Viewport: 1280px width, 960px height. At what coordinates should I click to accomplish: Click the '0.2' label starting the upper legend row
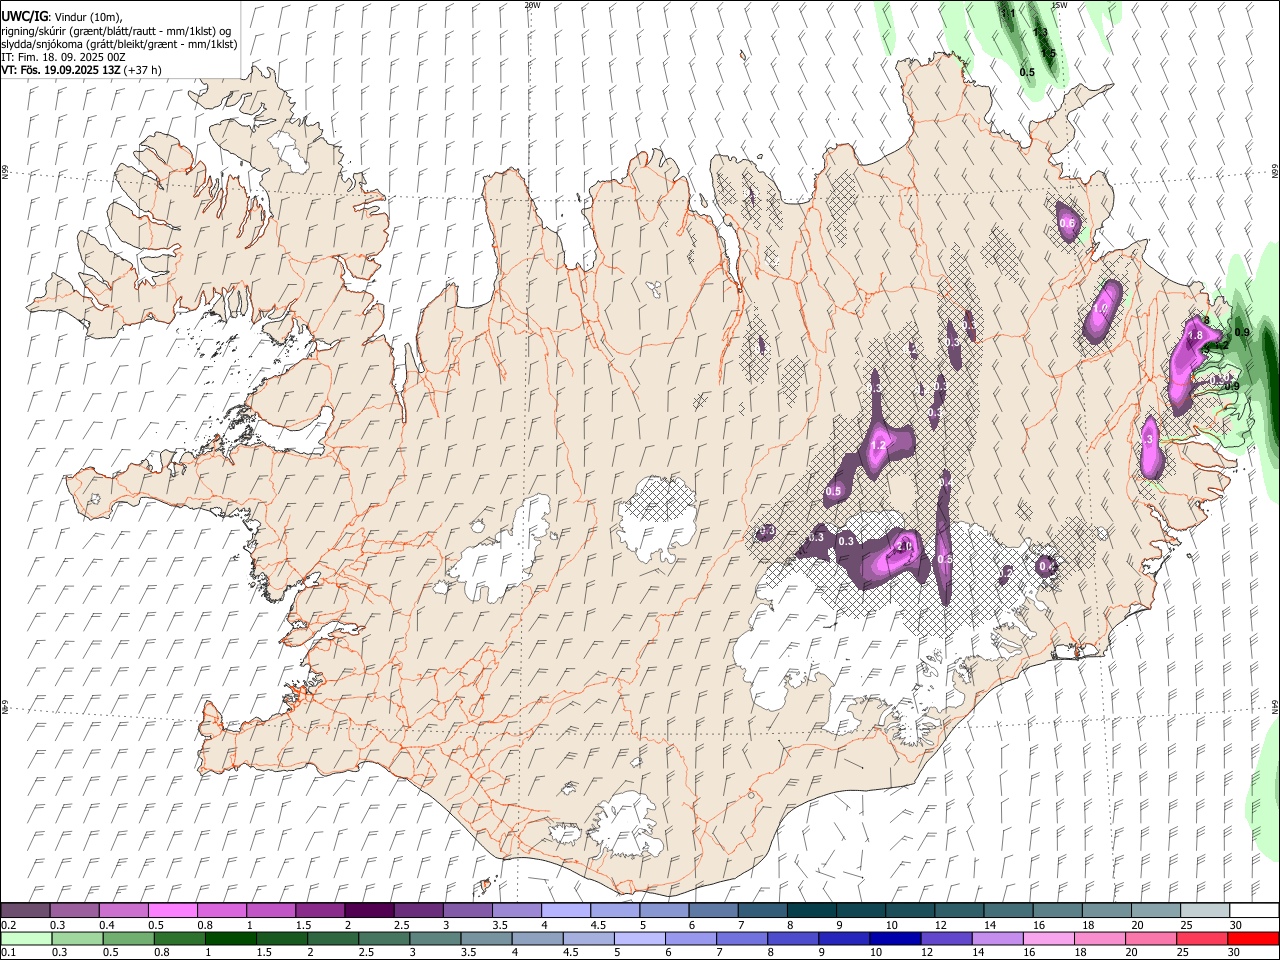(x=10, y=925)
